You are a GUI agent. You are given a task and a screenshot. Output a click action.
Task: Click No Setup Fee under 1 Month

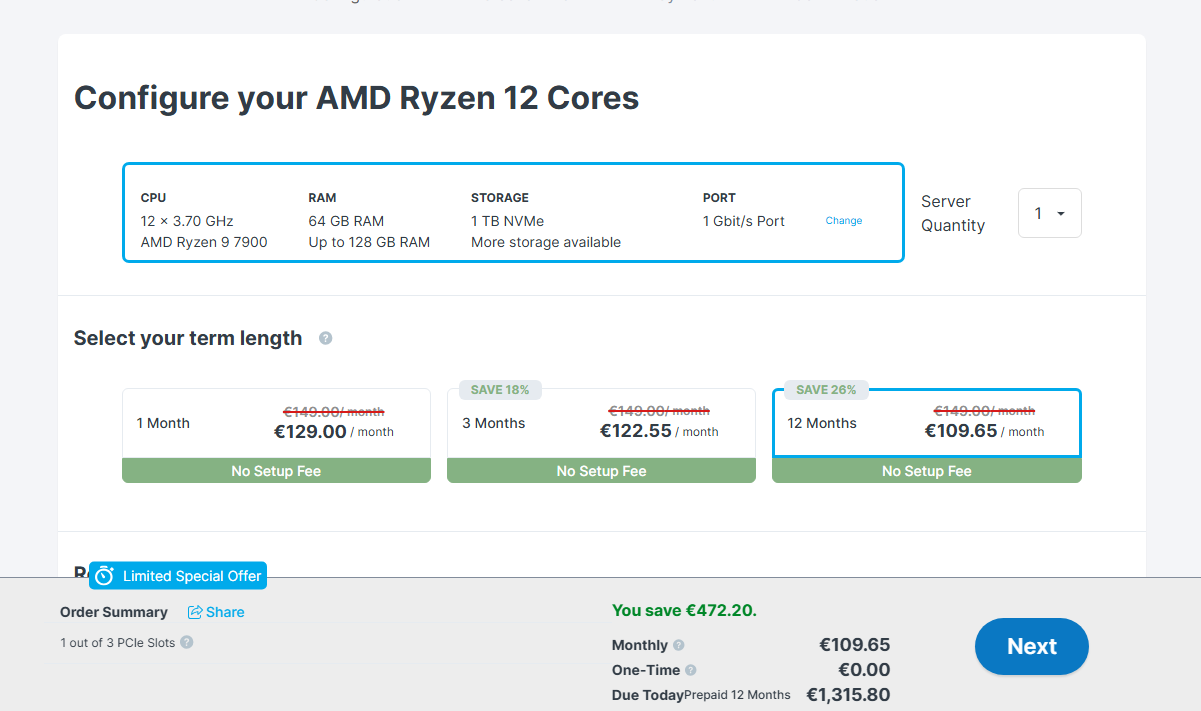pyautogui.click(x=276, y=471)
